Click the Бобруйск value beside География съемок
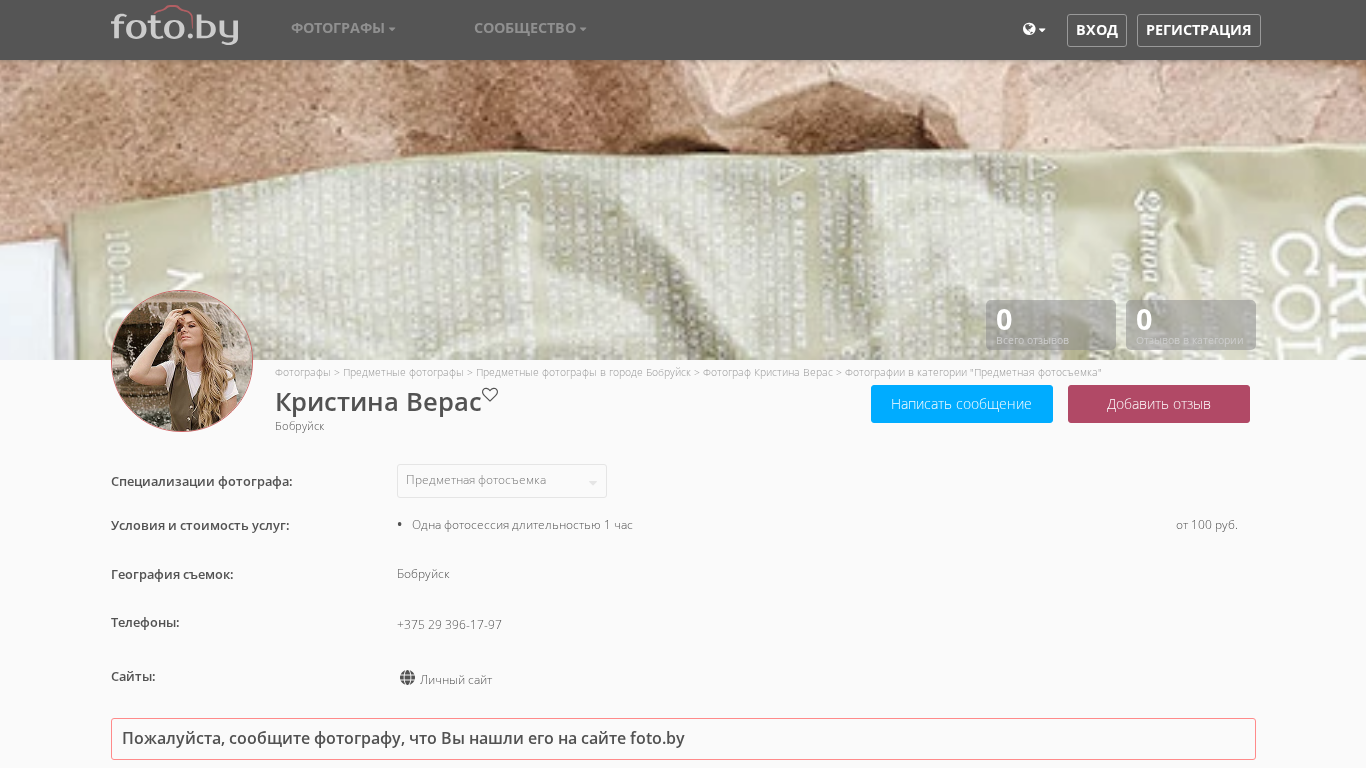The image size is (1366, 768). tap(423, 574)
